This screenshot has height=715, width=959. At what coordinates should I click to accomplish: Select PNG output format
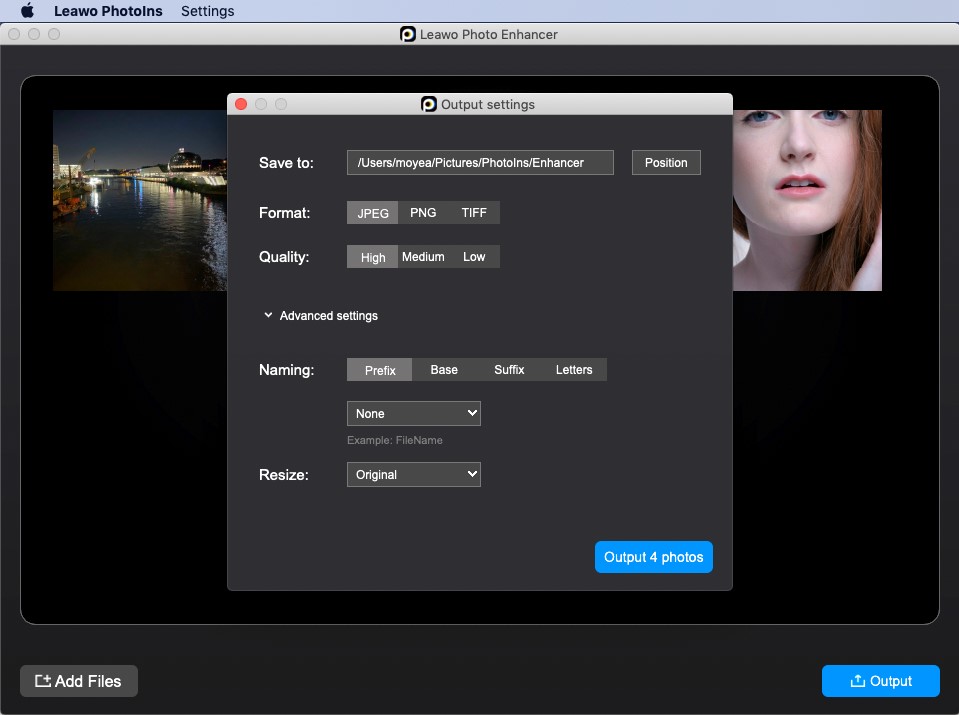423,213
